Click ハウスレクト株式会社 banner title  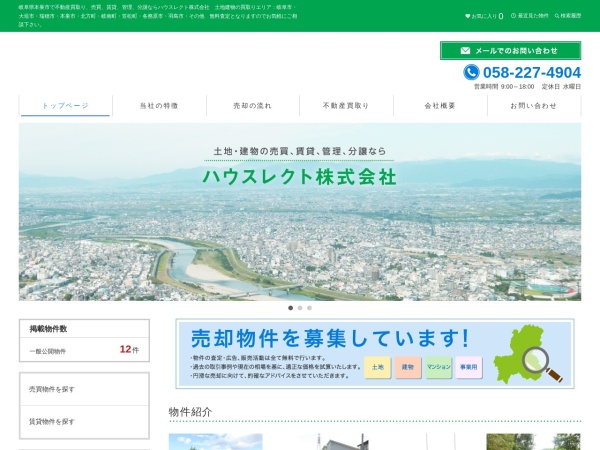pos(299,177)
